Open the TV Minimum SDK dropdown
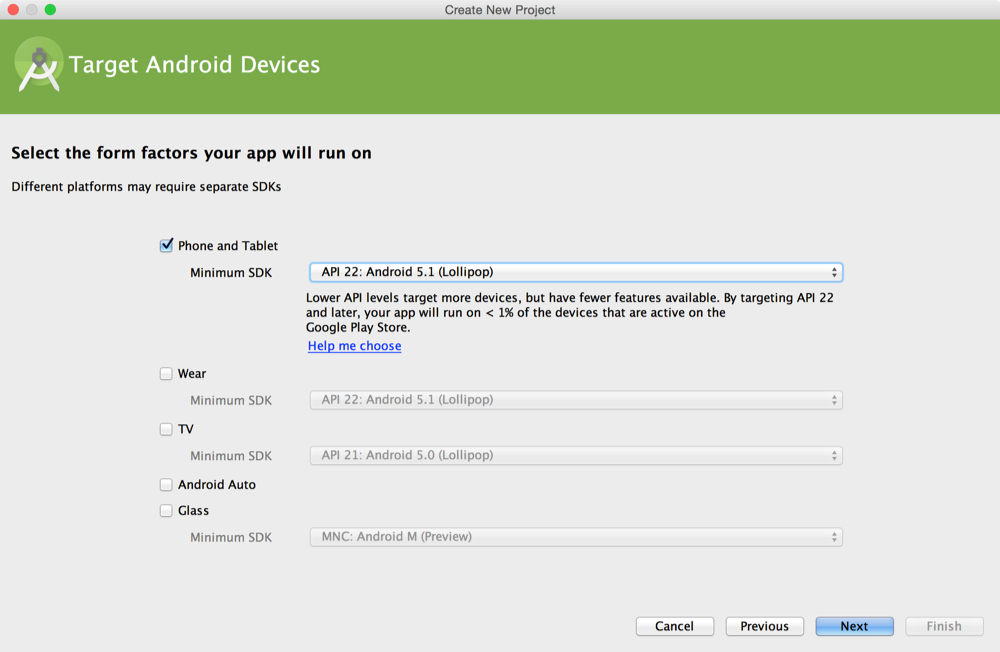The height and width of the screenshot is (652, 1000). (576, 456)
